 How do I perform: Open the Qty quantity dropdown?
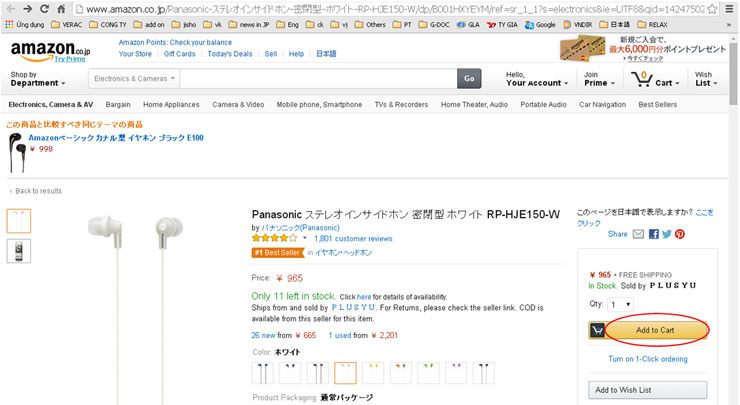click(621, 304)
